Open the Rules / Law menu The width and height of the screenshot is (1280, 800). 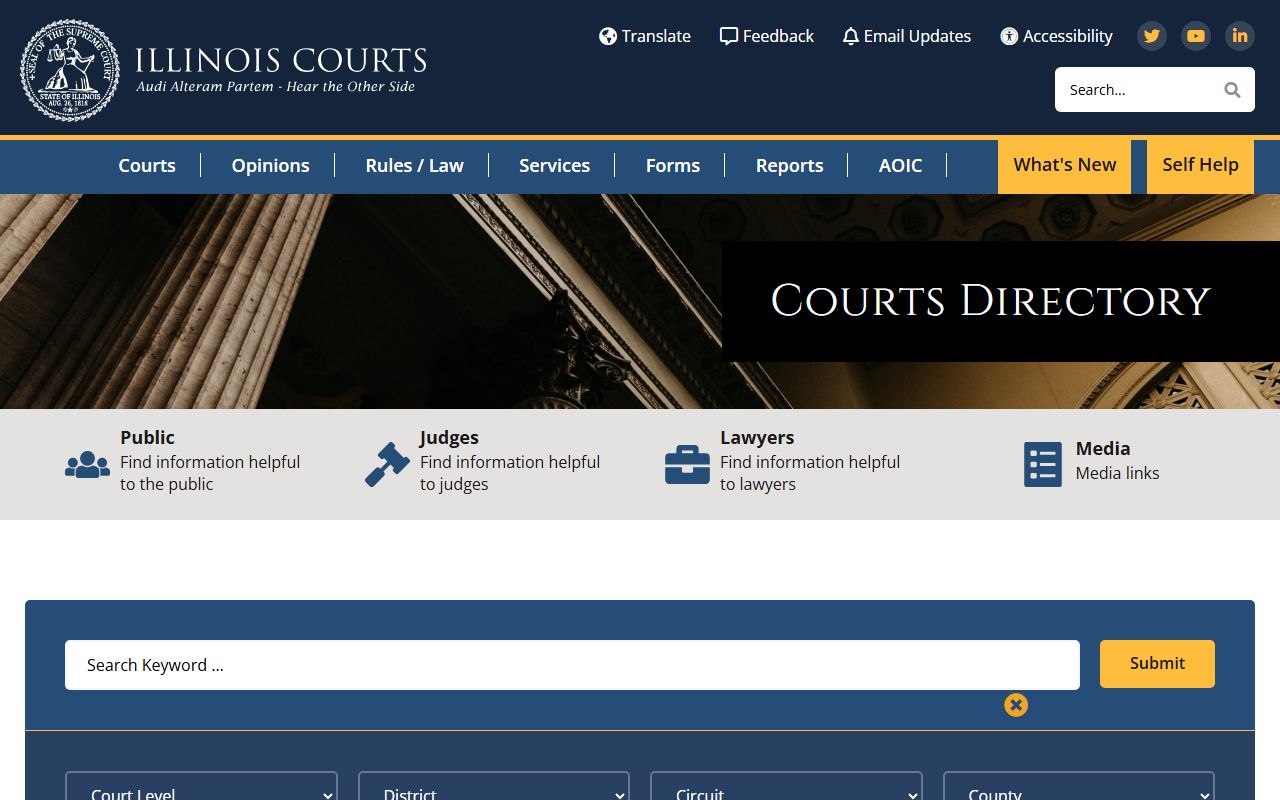pyautogui.click(x=414, y=166)
